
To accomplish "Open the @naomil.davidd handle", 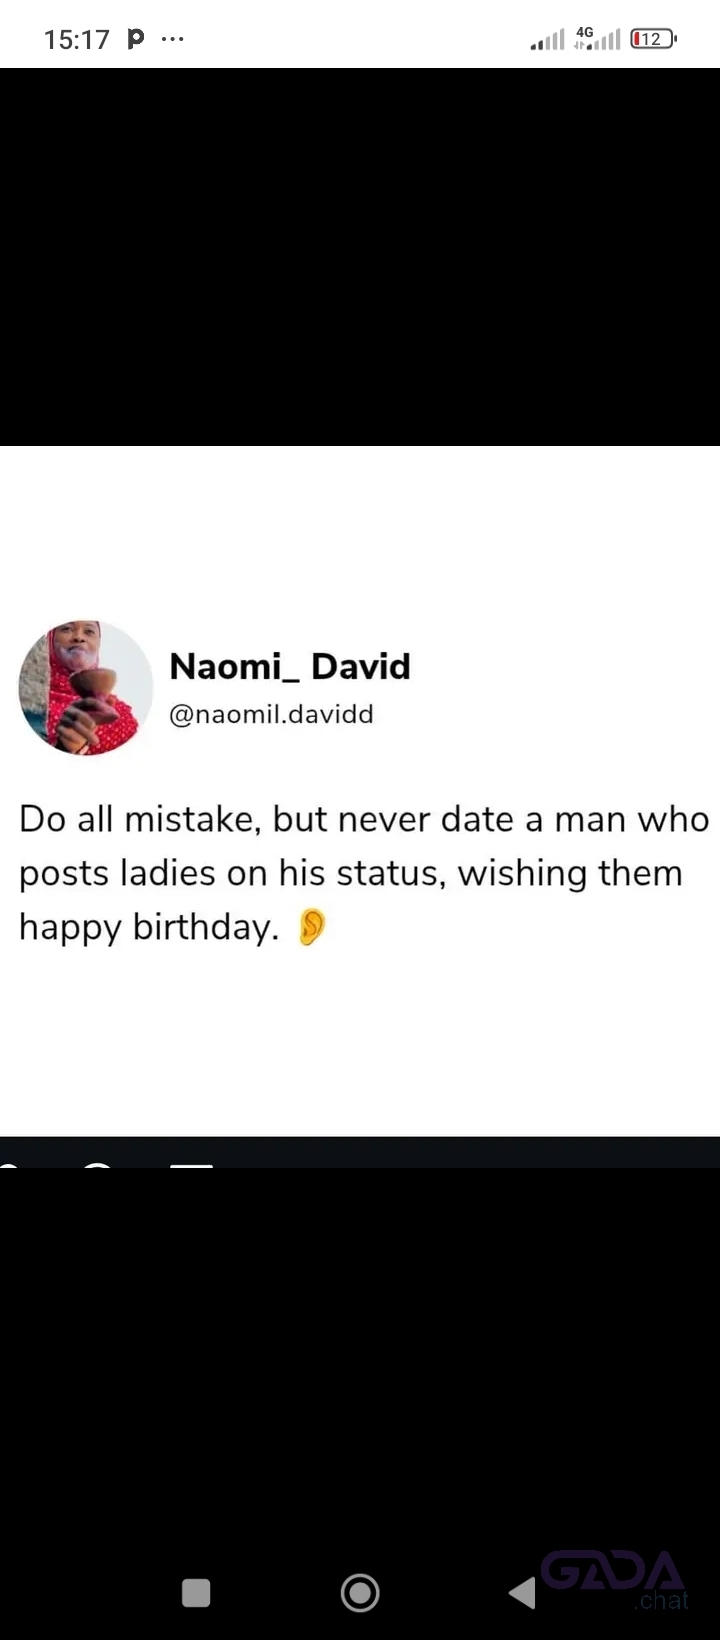I will (271, 714).
